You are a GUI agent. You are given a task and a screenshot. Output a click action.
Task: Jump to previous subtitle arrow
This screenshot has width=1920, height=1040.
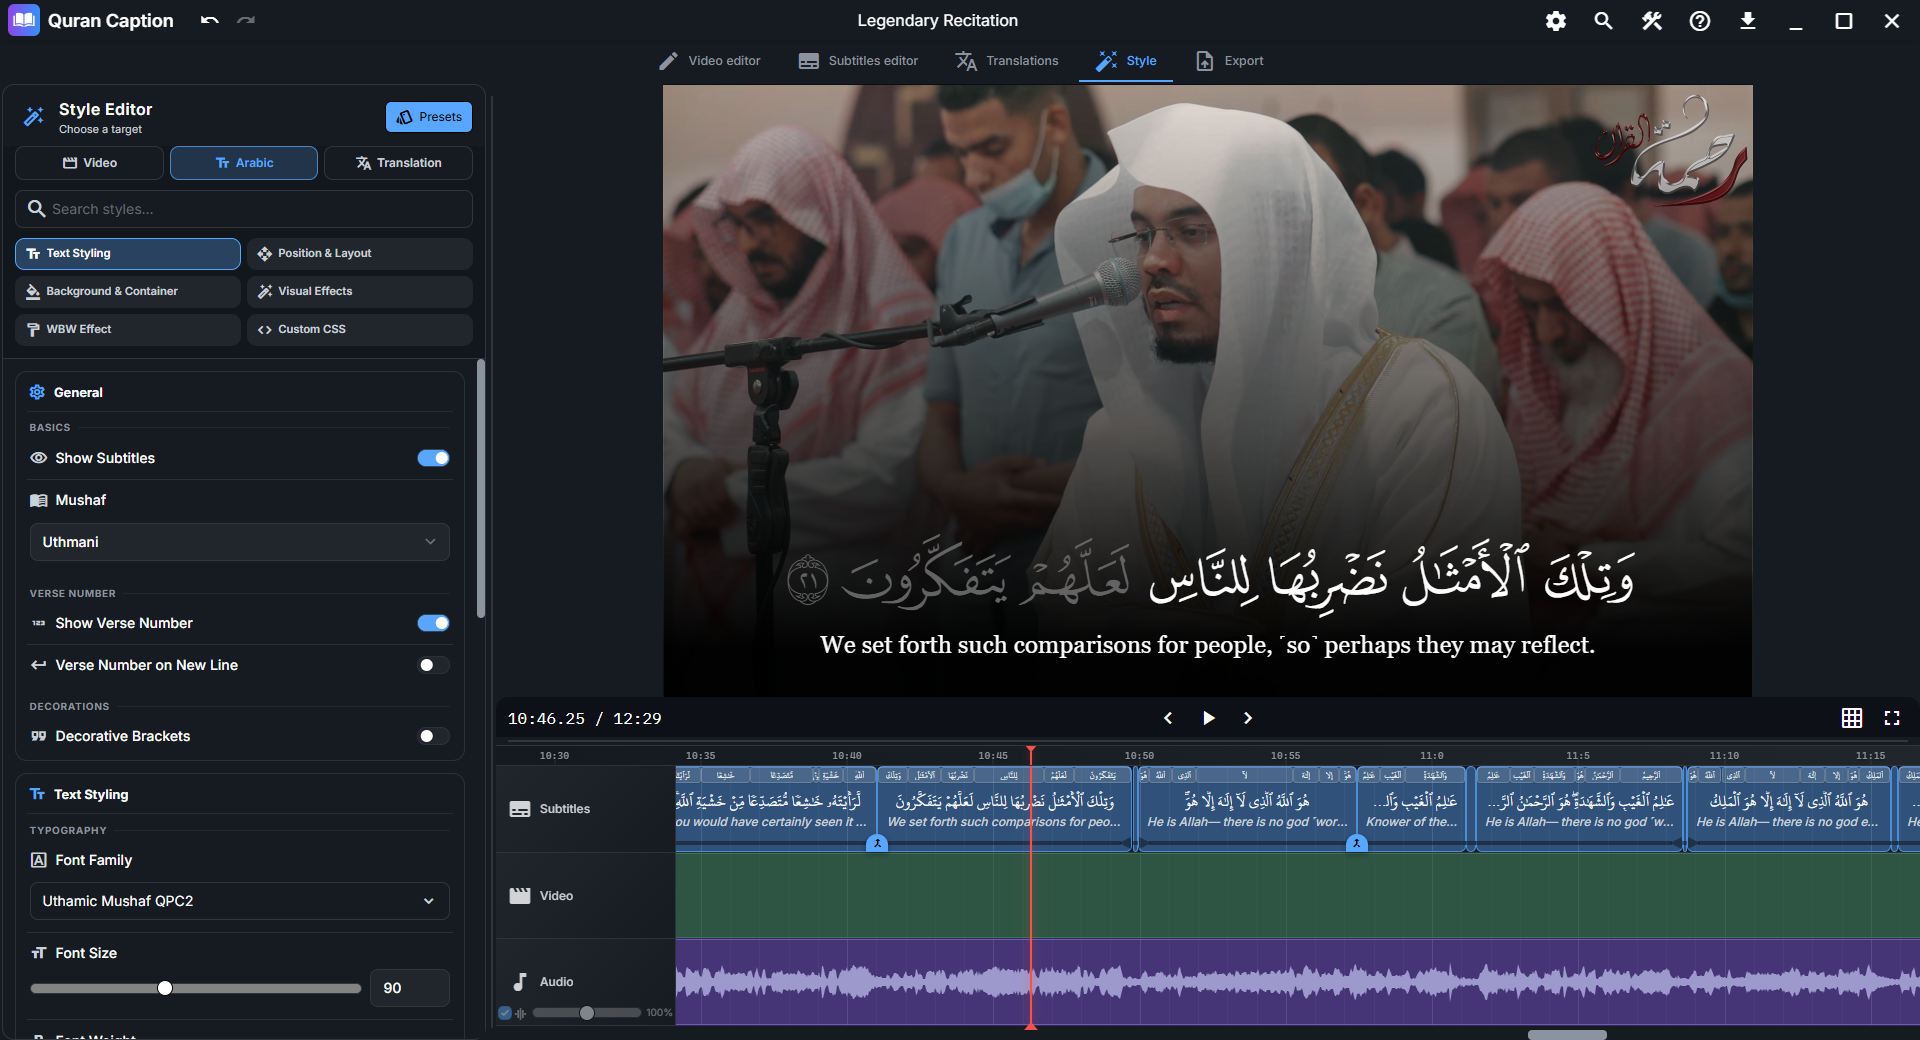tap(1167, 718)
